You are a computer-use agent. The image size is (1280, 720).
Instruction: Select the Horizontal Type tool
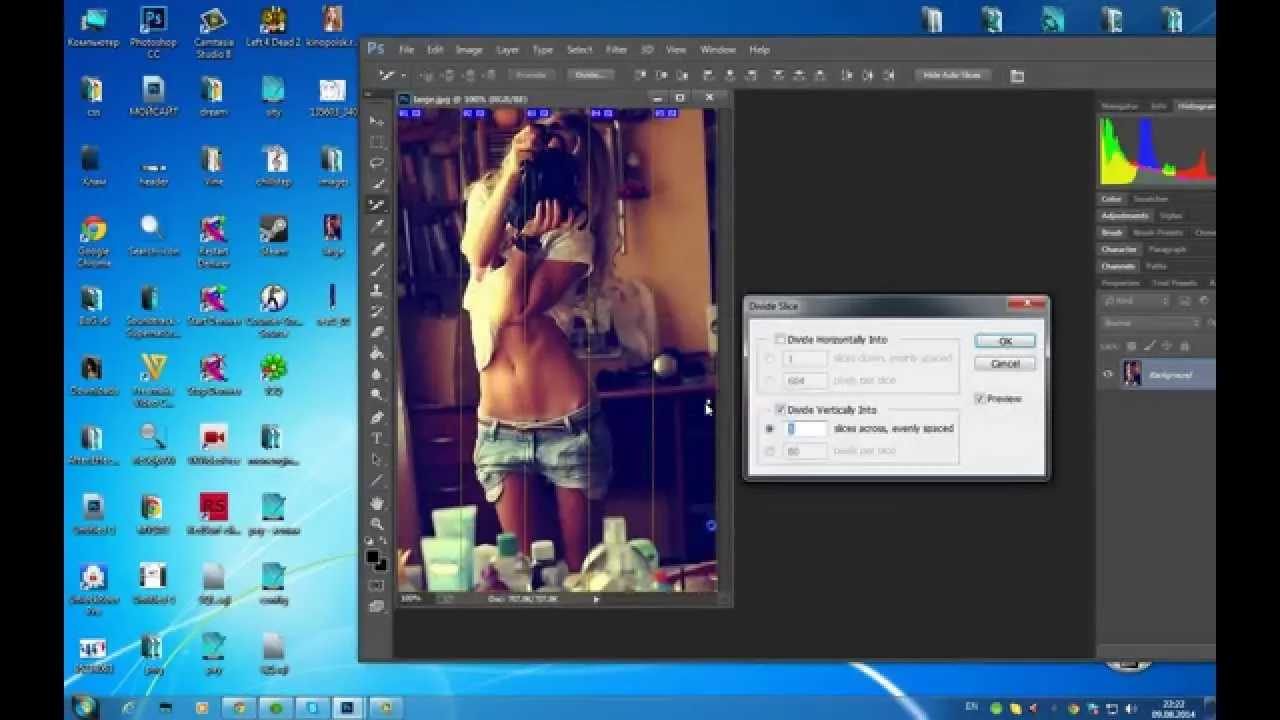coord(377,438)
